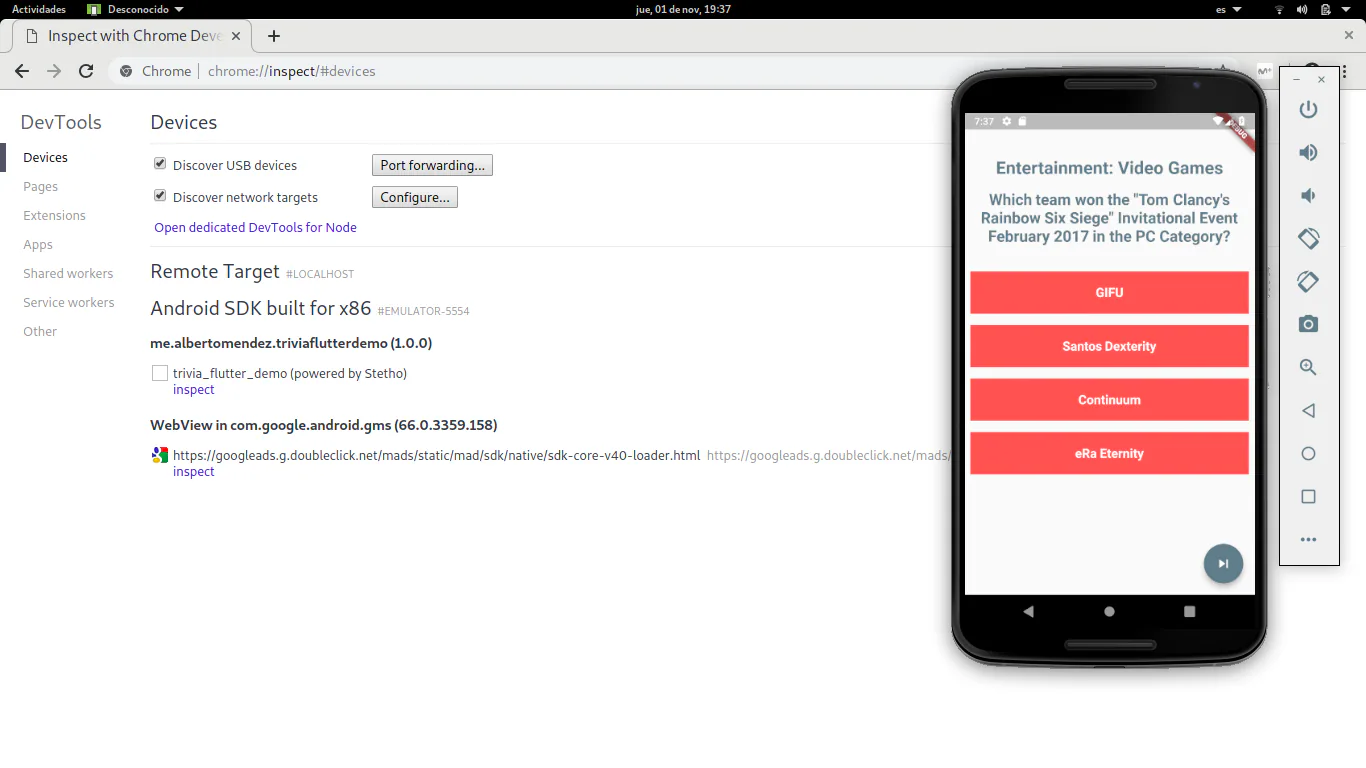Viewport: 1366px width, 768px height.
Task: Click the Port forwarding... button
Action: 432,165
